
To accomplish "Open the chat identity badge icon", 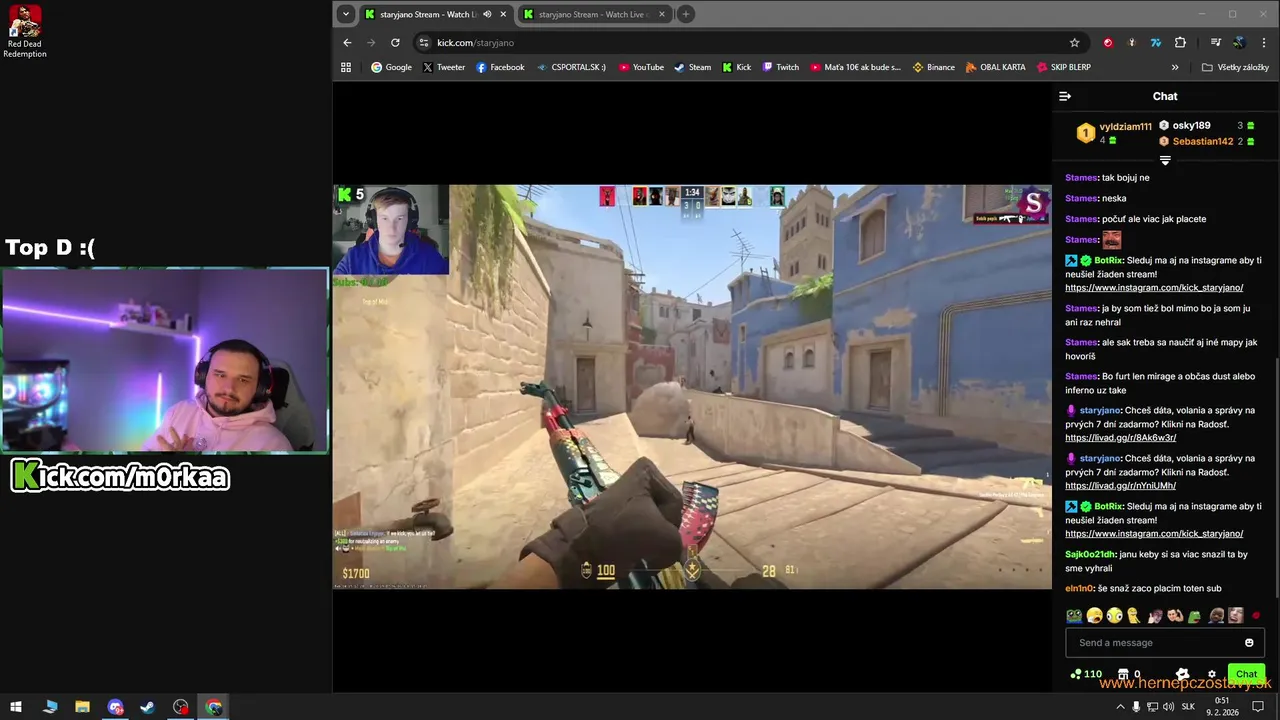I will 1183,674.
